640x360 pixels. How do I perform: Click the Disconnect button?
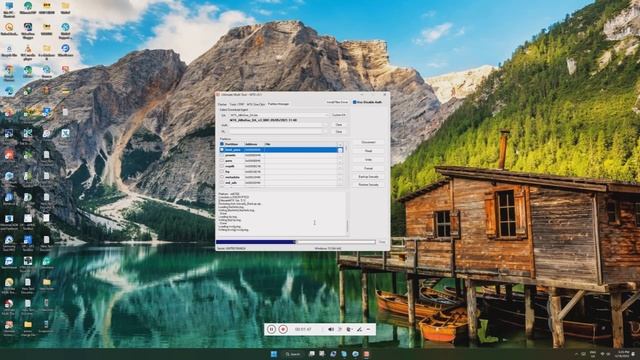click(368, 142)
